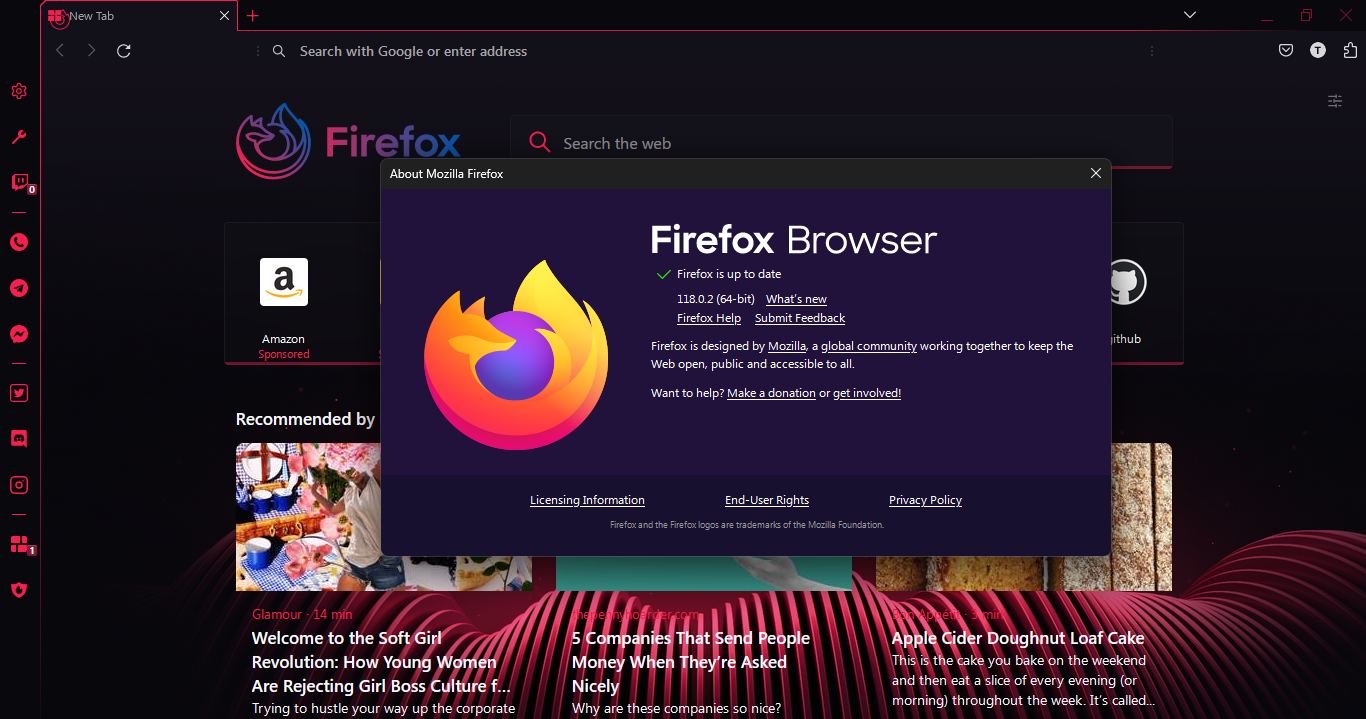View the Privacy Policy
This screenshot has height=719, width=1366.
click(925, 500)
